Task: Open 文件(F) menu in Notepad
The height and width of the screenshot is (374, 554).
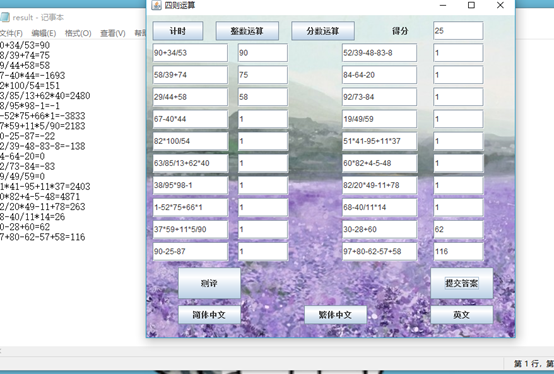Action: coord(11,33)
